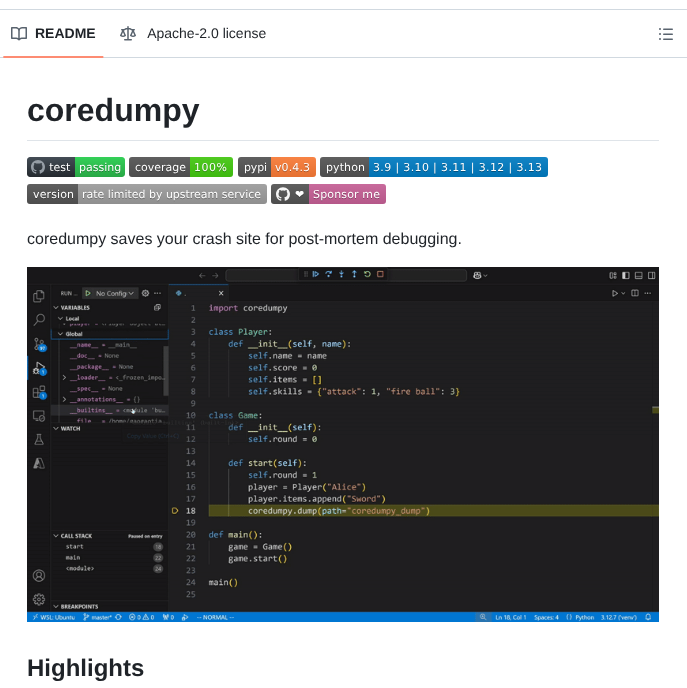
Task: Open Extensions icon in activity bar
Action: (x=39, y=392)
